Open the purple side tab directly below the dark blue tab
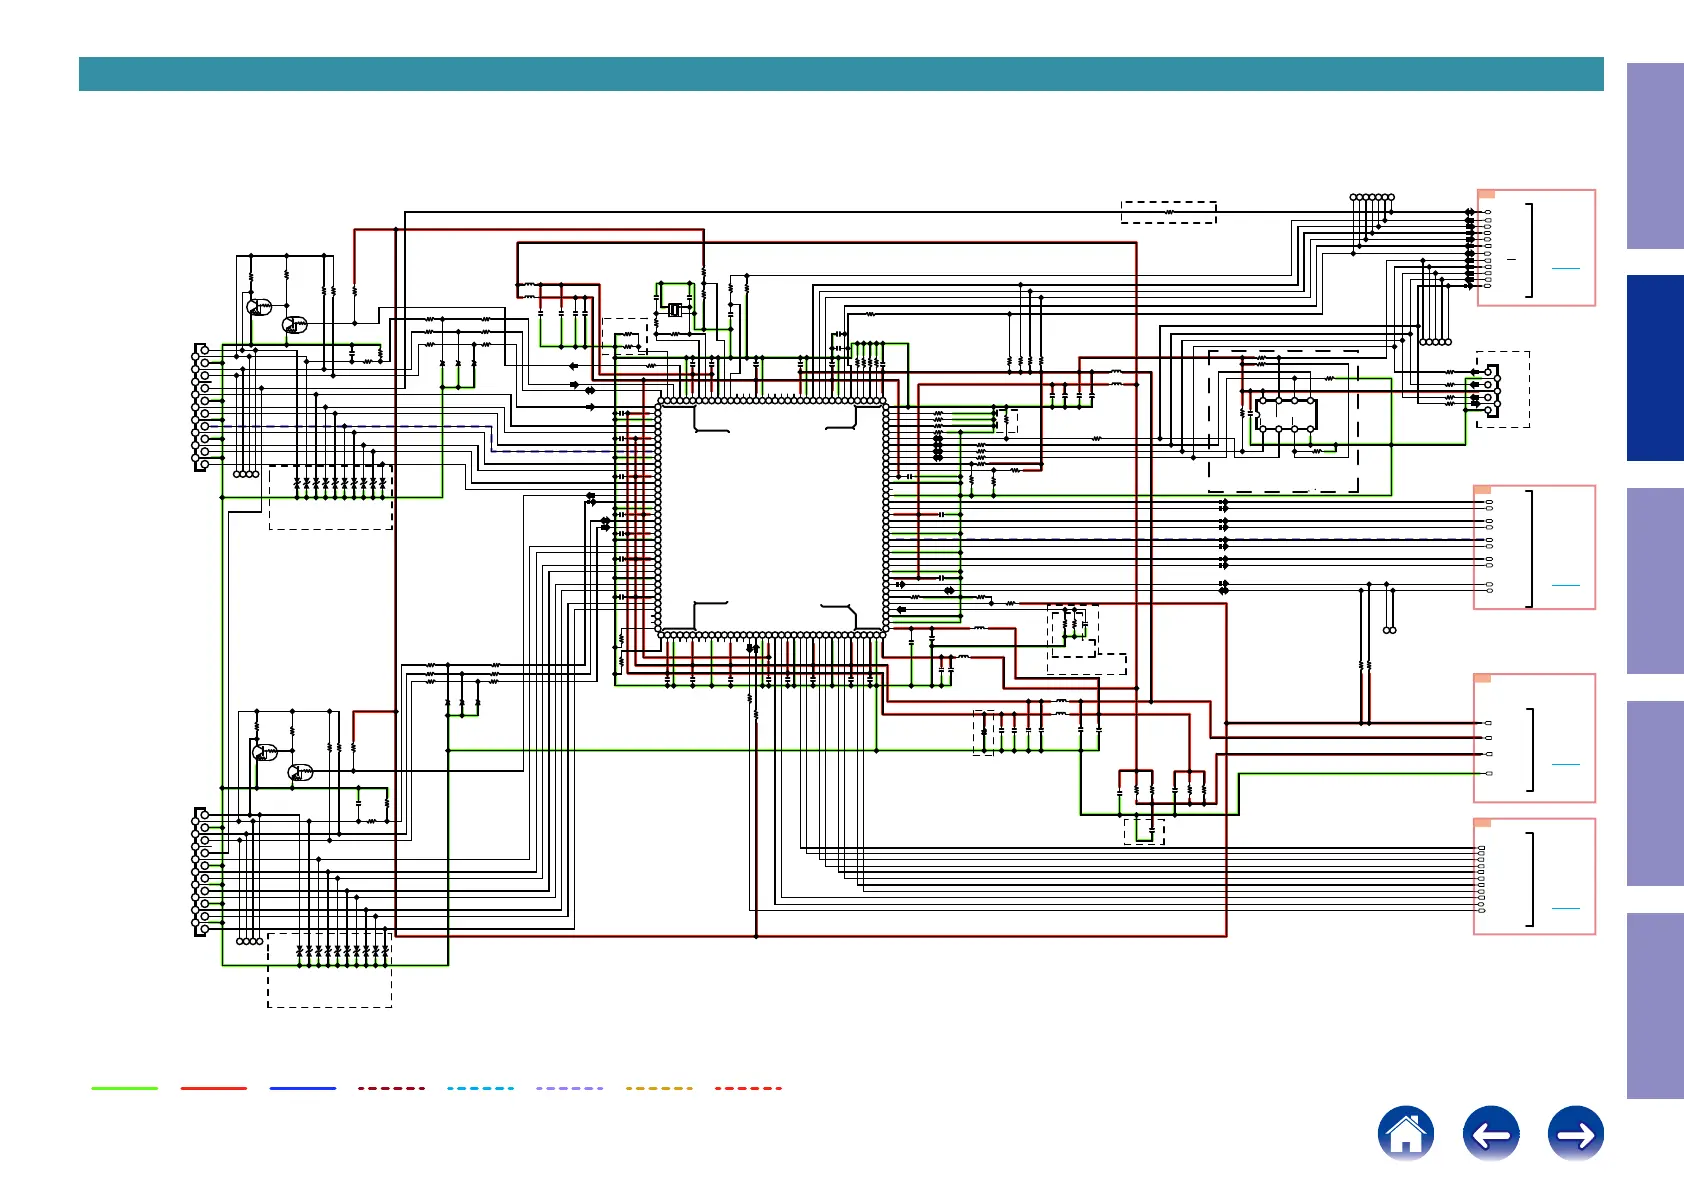 click(1655, 581)
